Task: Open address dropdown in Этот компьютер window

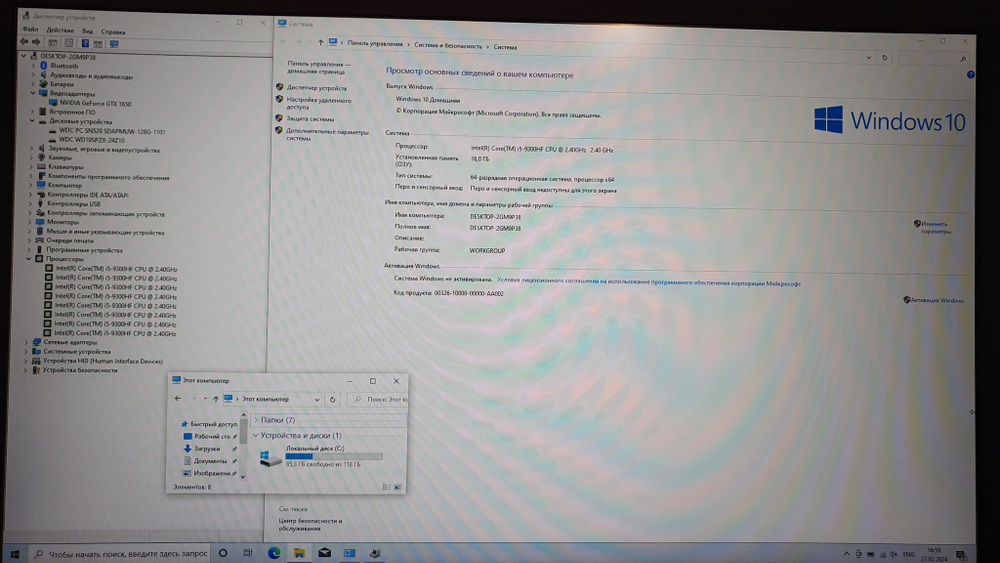Action: point(317,400)
